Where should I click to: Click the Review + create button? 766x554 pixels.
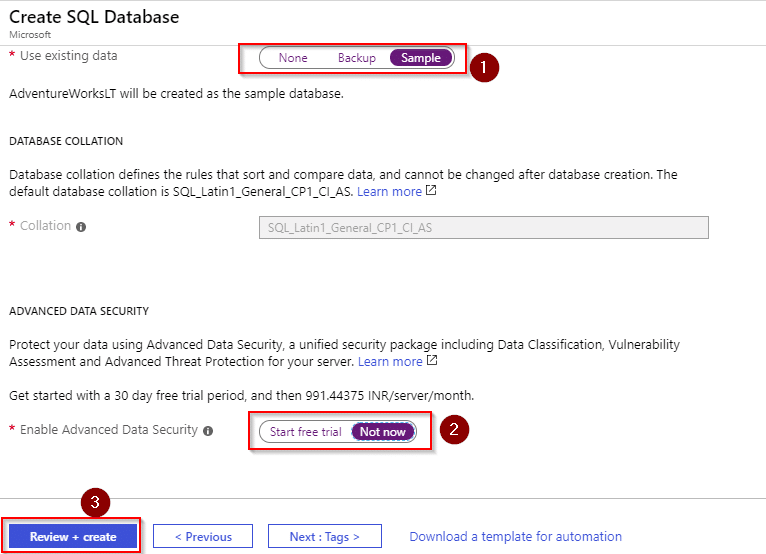point(73,536)
